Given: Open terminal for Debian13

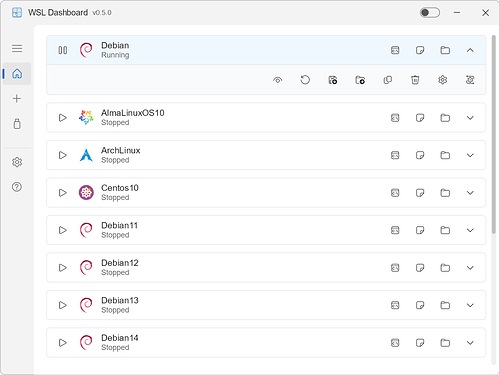Looking at the screenshot, I should (395, 305).
